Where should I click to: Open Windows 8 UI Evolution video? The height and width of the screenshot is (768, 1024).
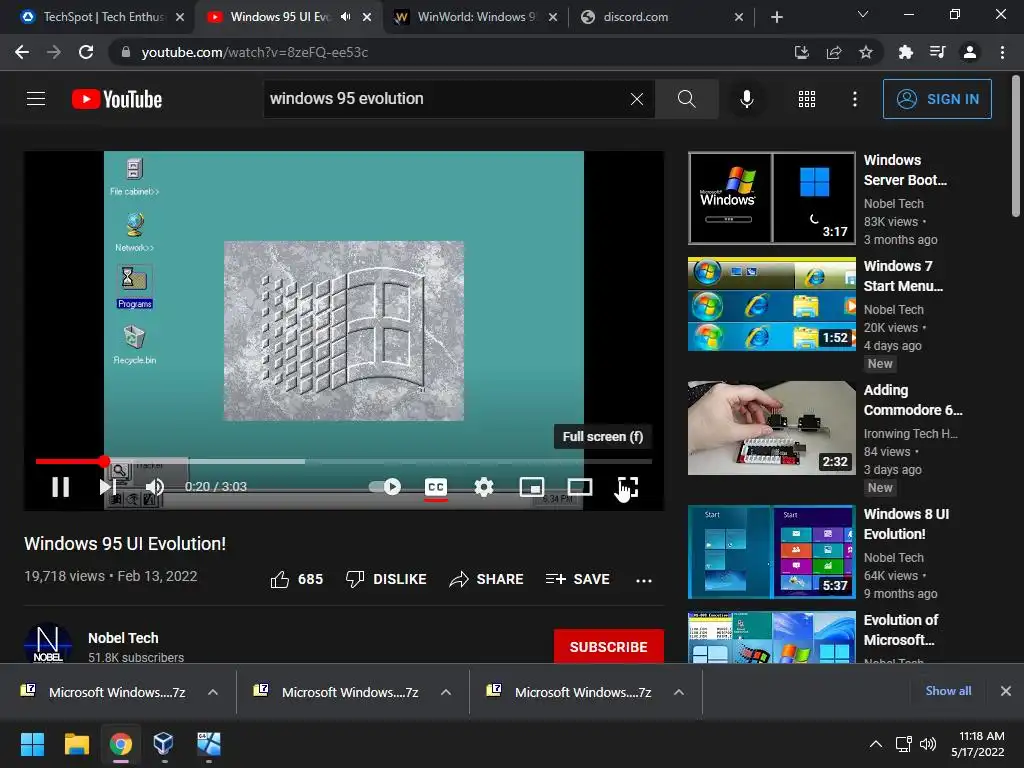772,552
